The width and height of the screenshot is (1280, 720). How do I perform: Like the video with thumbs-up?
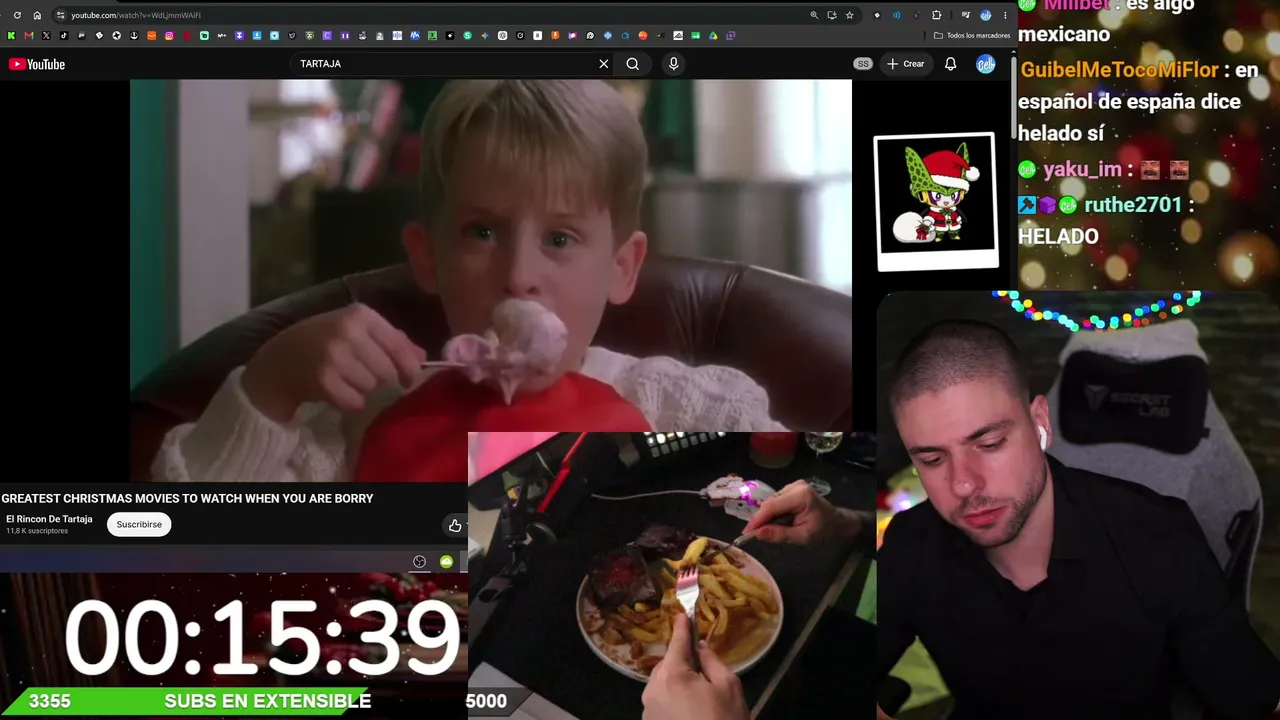tap(455, 525)
